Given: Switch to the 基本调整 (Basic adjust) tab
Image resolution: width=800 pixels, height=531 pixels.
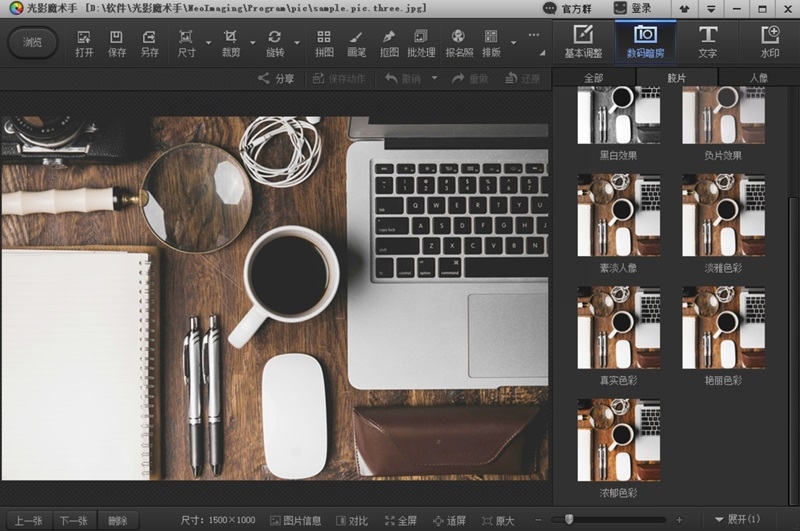Looking at the screenshot, I should (x=584, y=42).
